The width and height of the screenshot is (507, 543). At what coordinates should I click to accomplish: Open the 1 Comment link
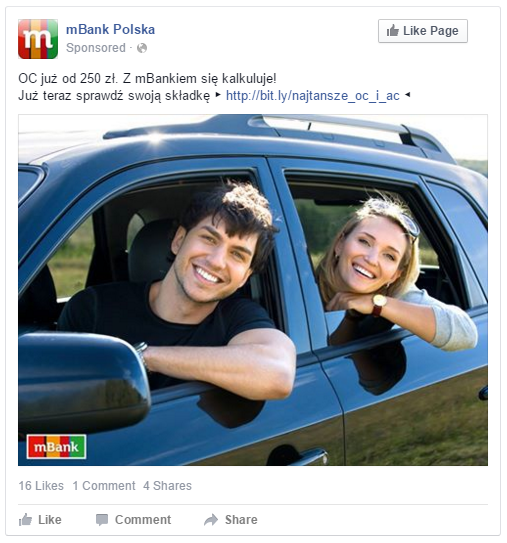coord(104,486)
